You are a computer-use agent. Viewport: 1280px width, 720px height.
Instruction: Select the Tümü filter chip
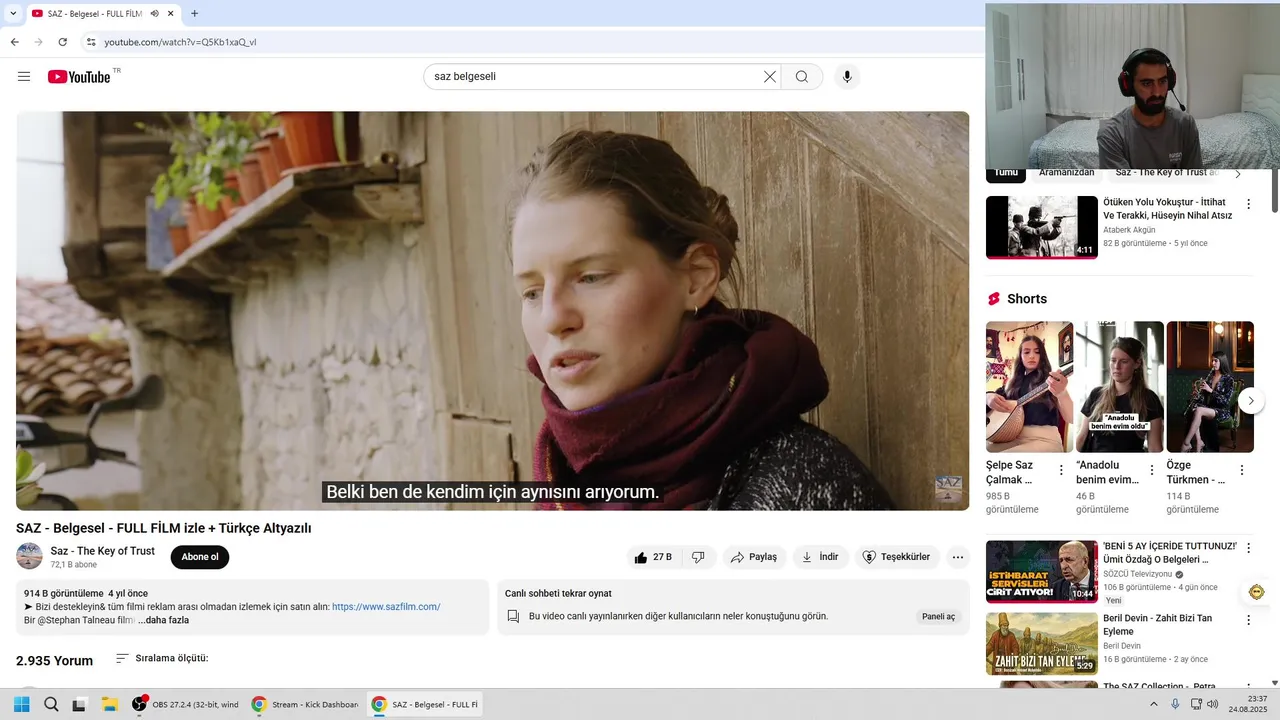point(1005,173)
